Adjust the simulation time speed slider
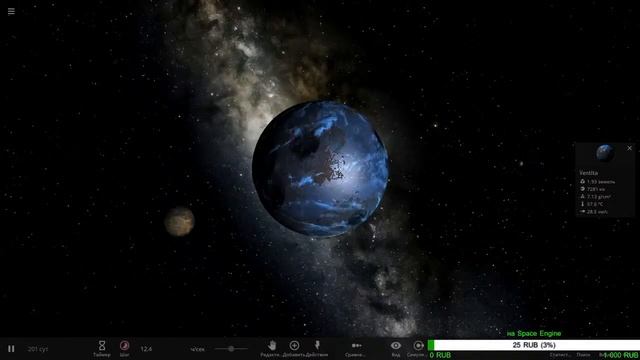640x360 pixels. coord(231,349)
